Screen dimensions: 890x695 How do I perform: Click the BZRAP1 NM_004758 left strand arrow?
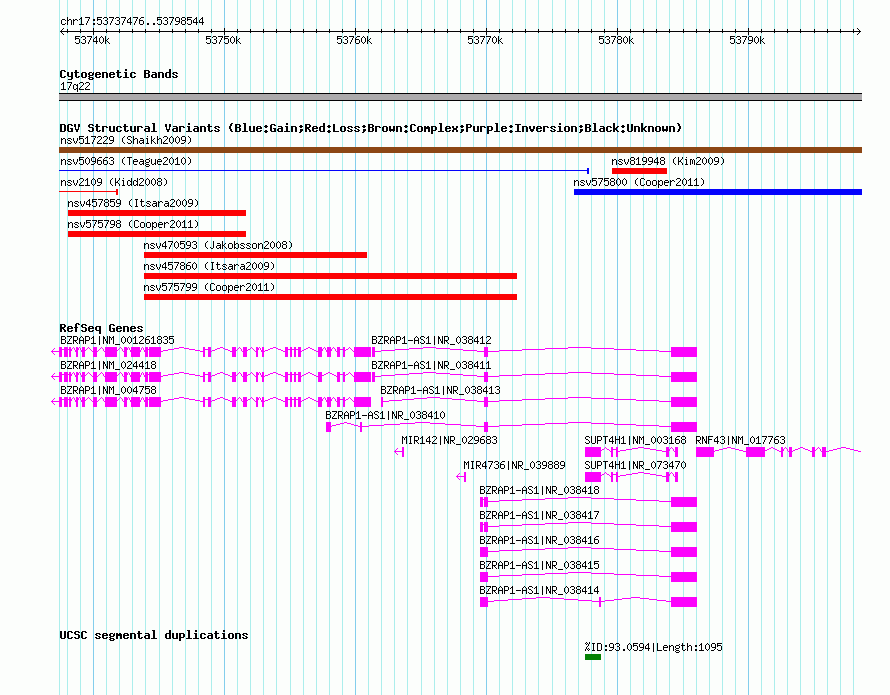[x=55, y=402]
